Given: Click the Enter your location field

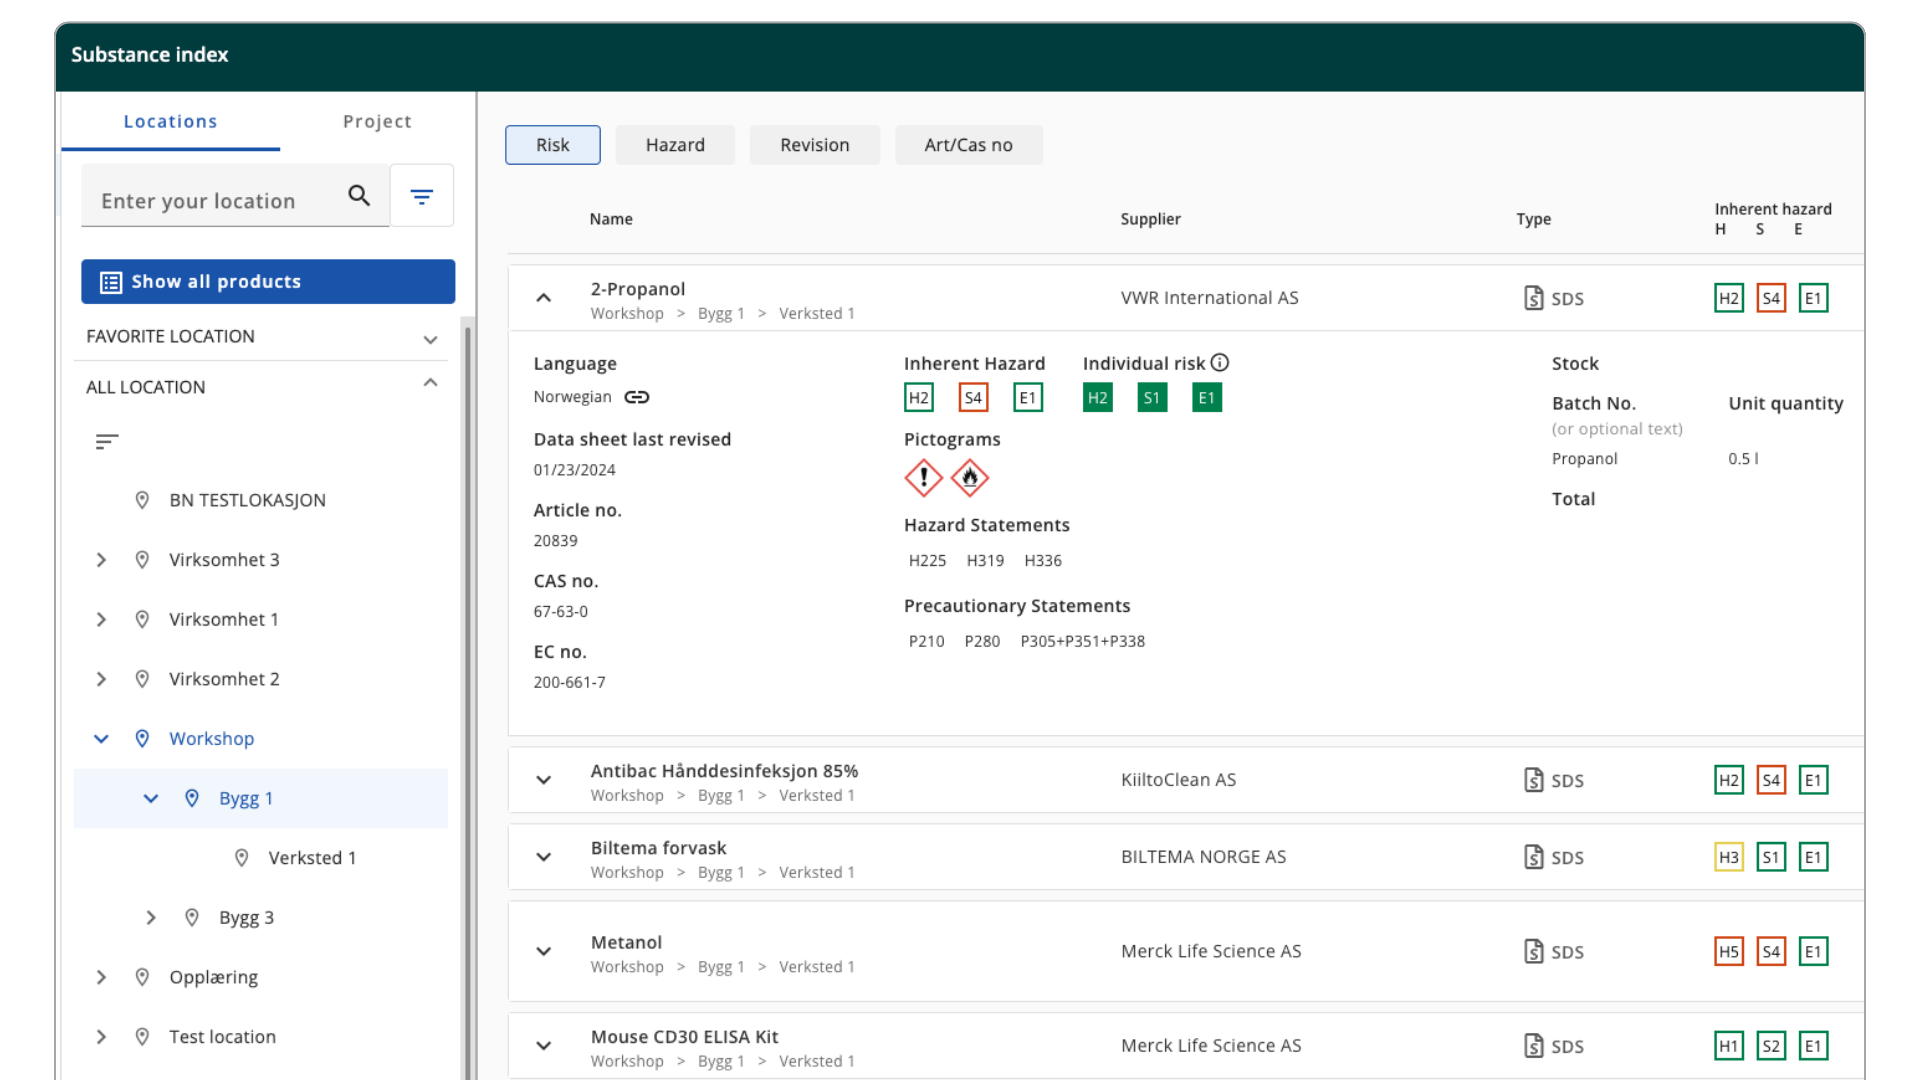Looking at the screenshot, I should (x=215, y=201).
